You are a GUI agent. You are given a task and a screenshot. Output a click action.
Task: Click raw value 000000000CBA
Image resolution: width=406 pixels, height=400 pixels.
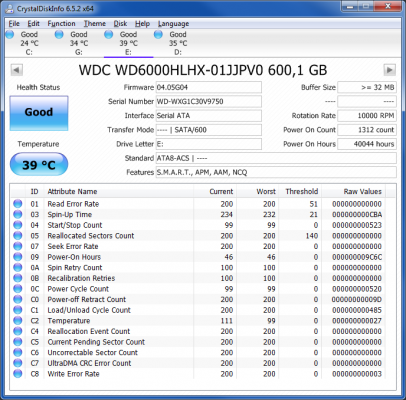357,214
